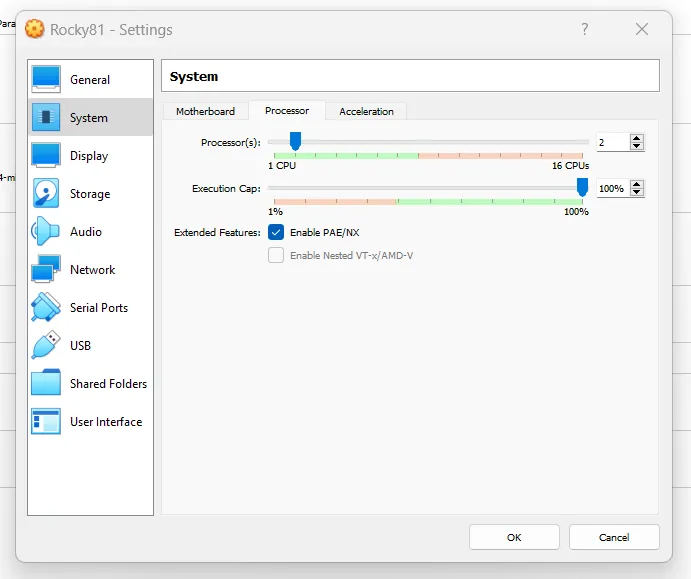Open the Shared Folders folder icon
Image resolution: width=691 pixels, height=579 pixels.
(46, 382)
